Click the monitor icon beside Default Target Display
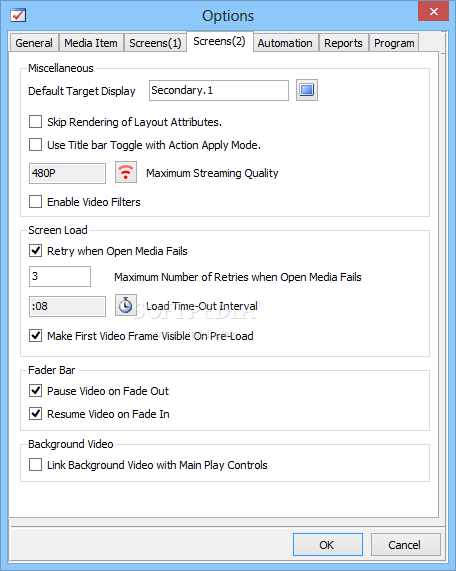Image resolution: width=456 pixels, height=571 pixels. coord(307,90)
